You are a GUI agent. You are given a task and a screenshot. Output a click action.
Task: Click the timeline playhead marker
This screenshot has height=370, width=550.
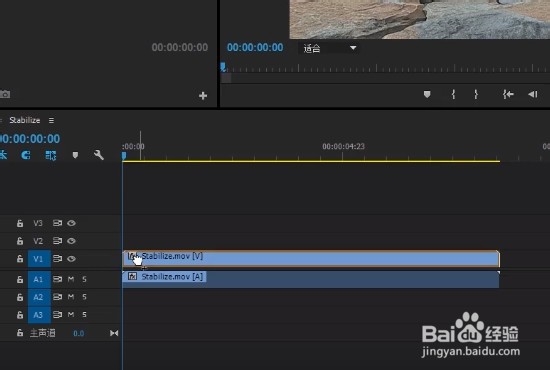[x=124, y=156]
